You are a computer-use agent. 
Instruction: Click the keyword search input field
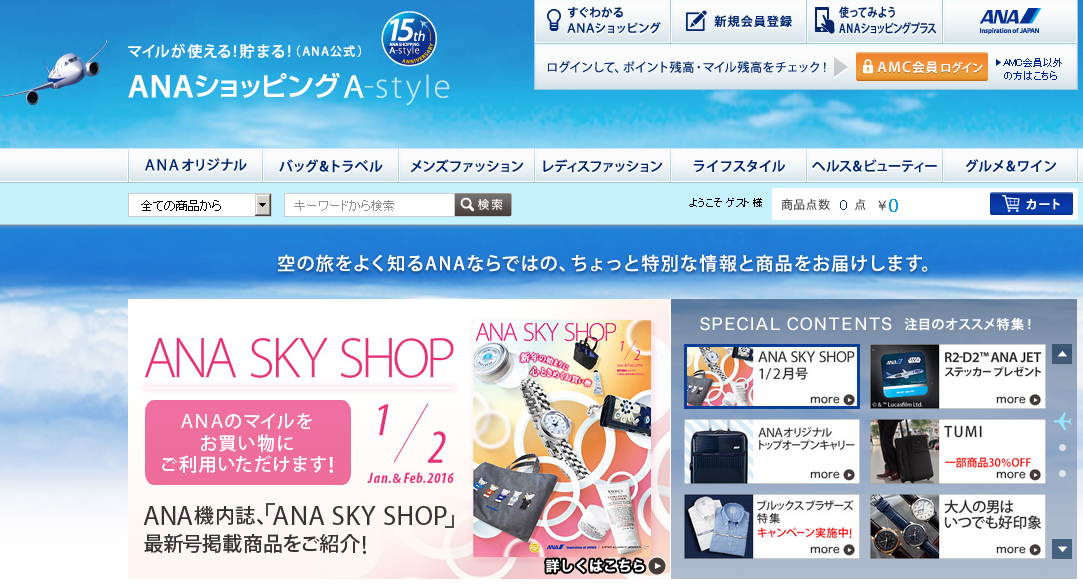pos(370,205)
